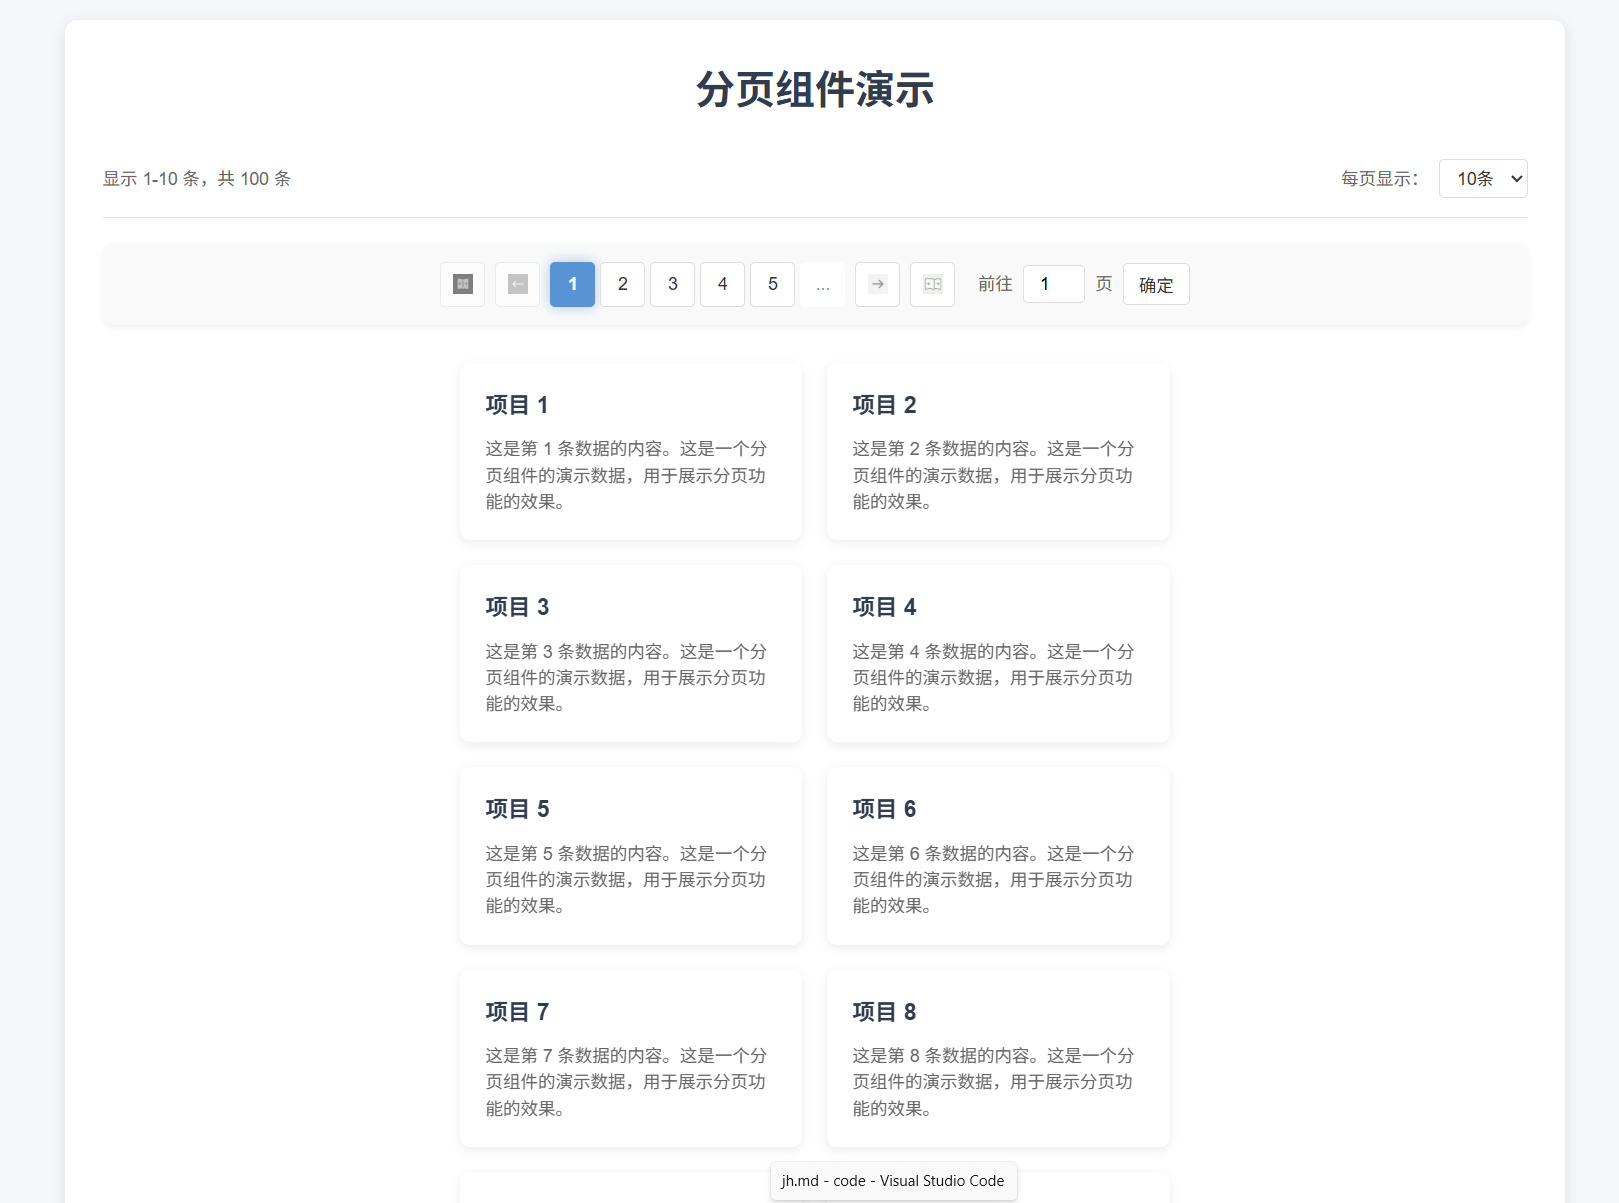Select page 3
This screenshot has height=1203, width=1619.
[x=672, y=284]
